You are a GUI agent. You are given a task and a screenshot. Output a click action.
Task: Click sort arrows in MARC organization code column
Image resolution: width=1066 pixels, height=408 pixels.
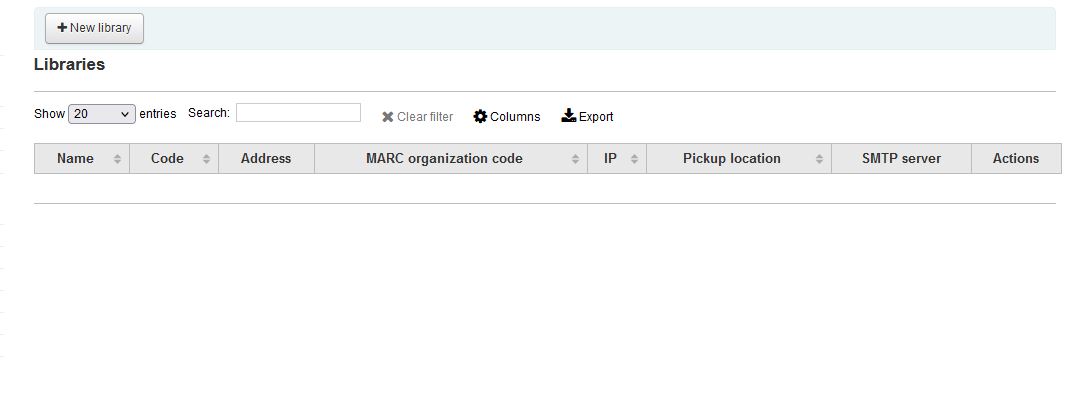(x=576, y=159)
